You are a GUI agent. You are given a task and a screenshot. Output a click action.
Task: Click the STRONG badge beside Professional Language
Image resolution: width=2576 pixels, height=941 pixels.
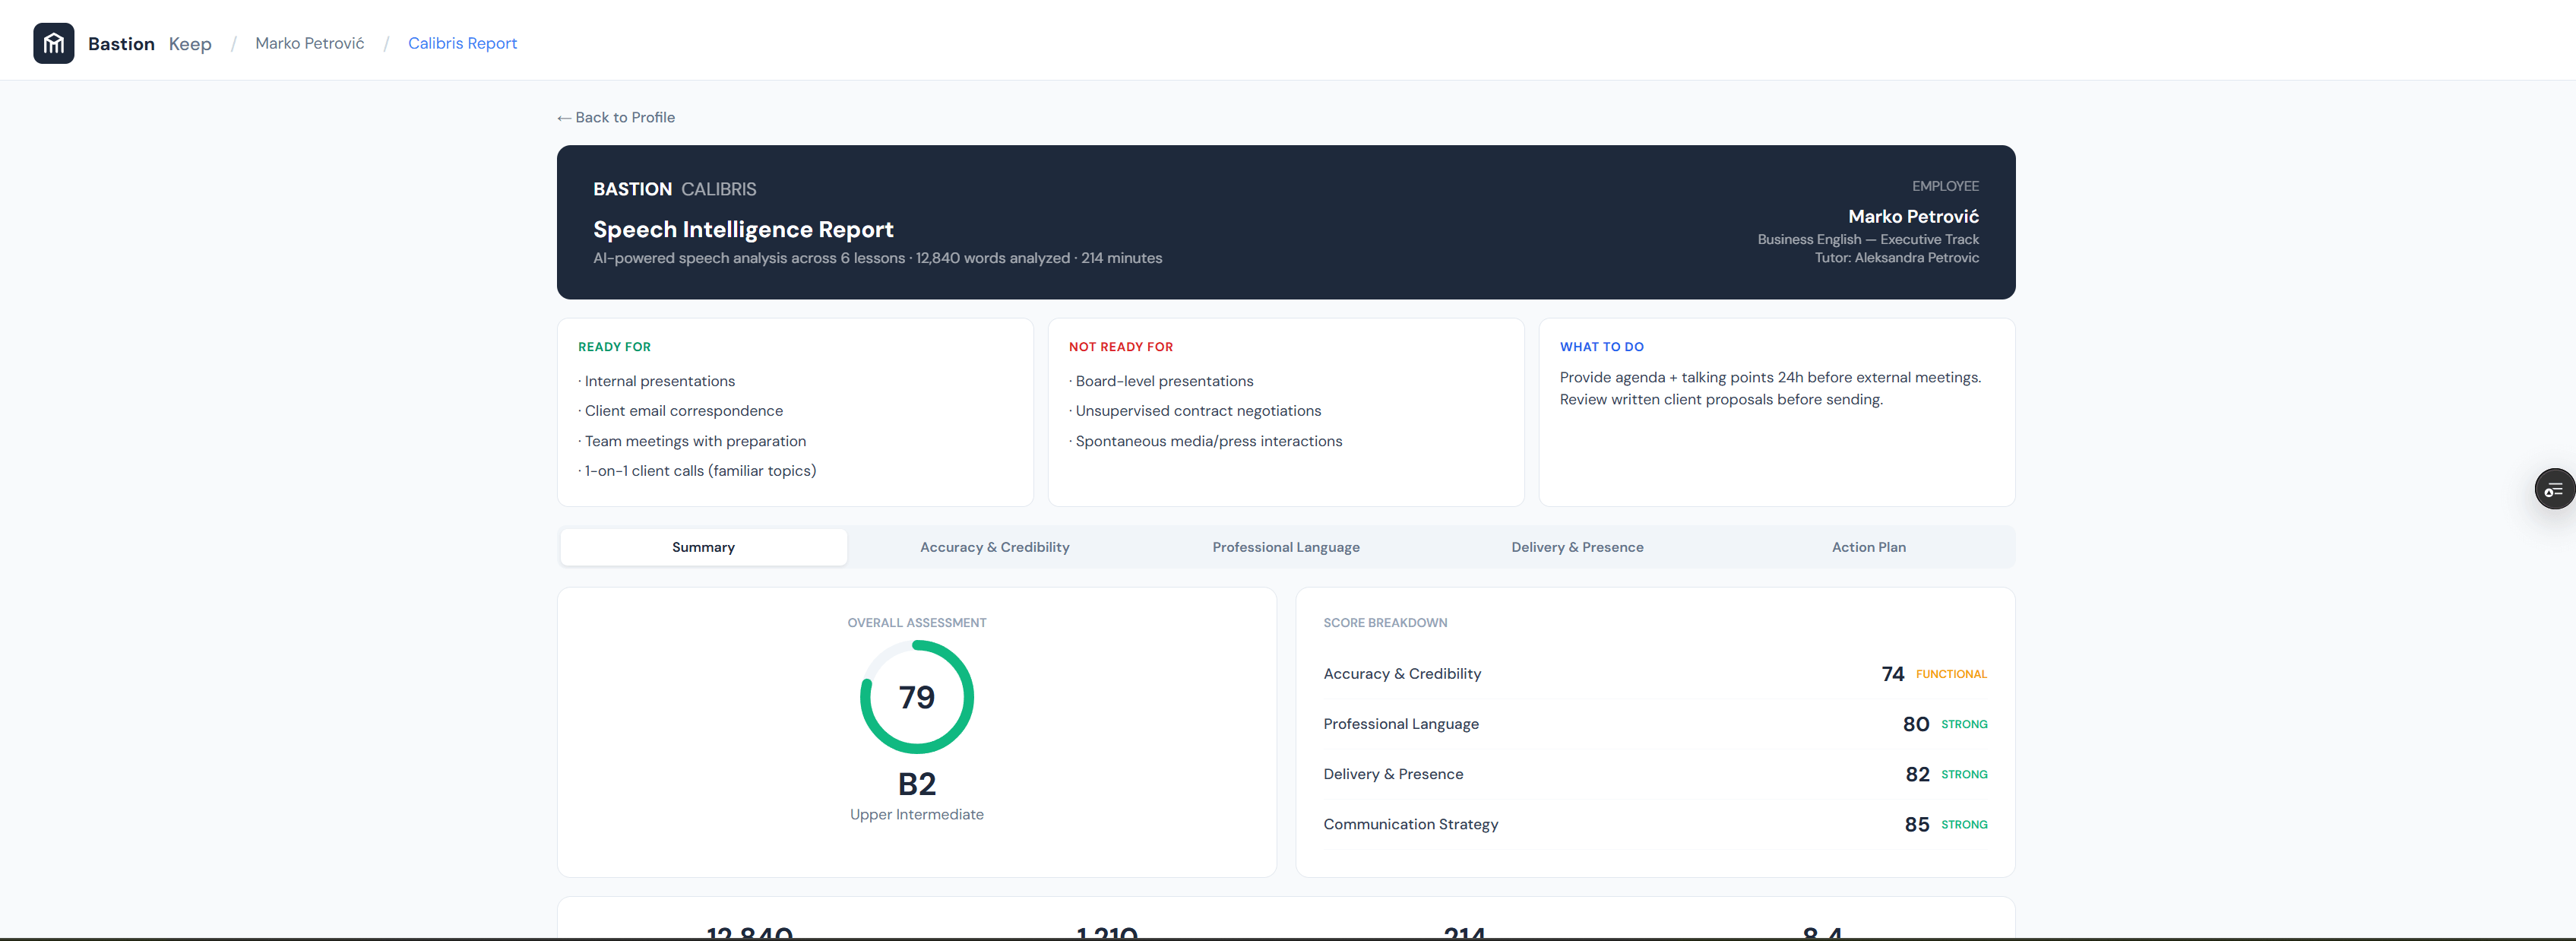pyautogui.click(x=1965, y=724)
